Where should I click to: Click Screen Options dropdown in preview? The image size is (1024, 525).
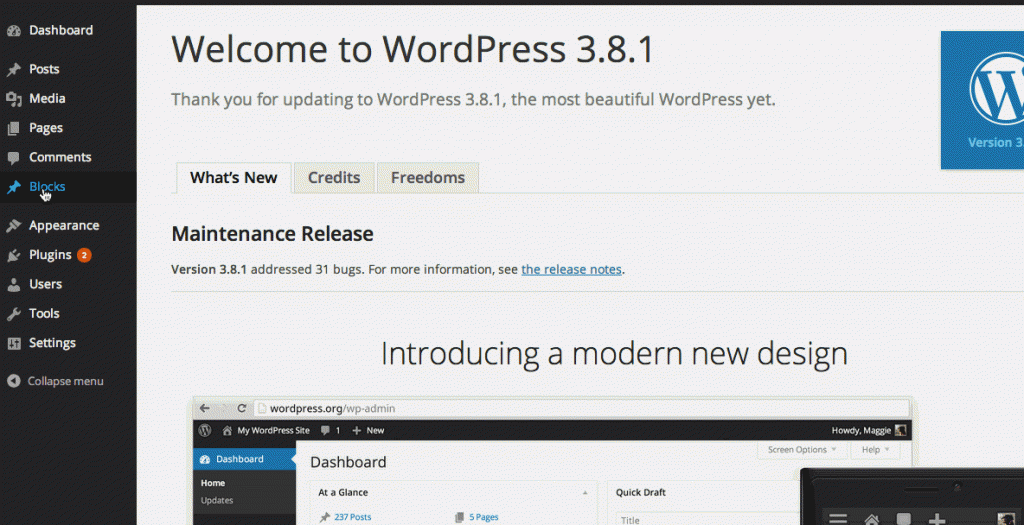point(802,450)
